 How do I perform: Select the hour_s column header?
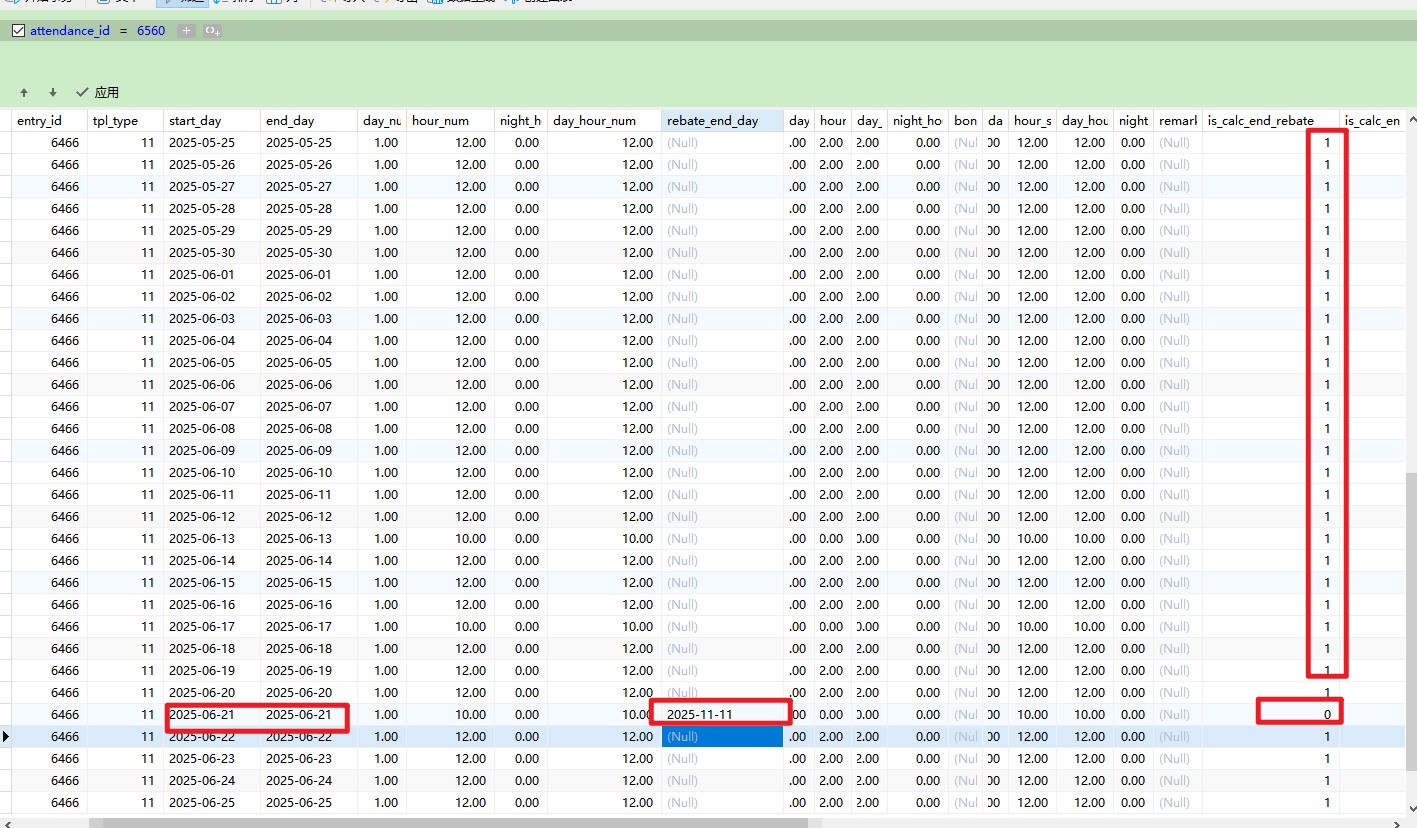(1033, 120)
